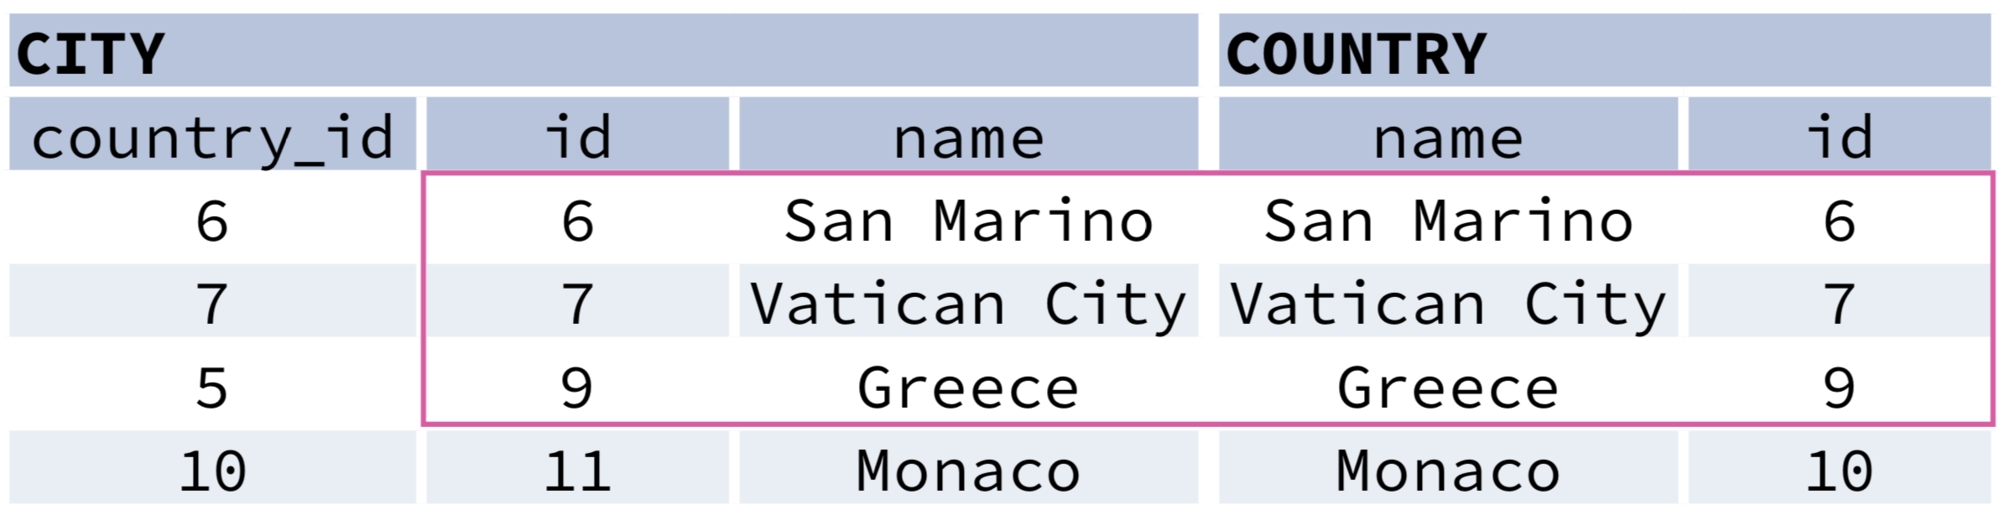
Task: Select the CITY id cell with value 9
Action: 577,388
